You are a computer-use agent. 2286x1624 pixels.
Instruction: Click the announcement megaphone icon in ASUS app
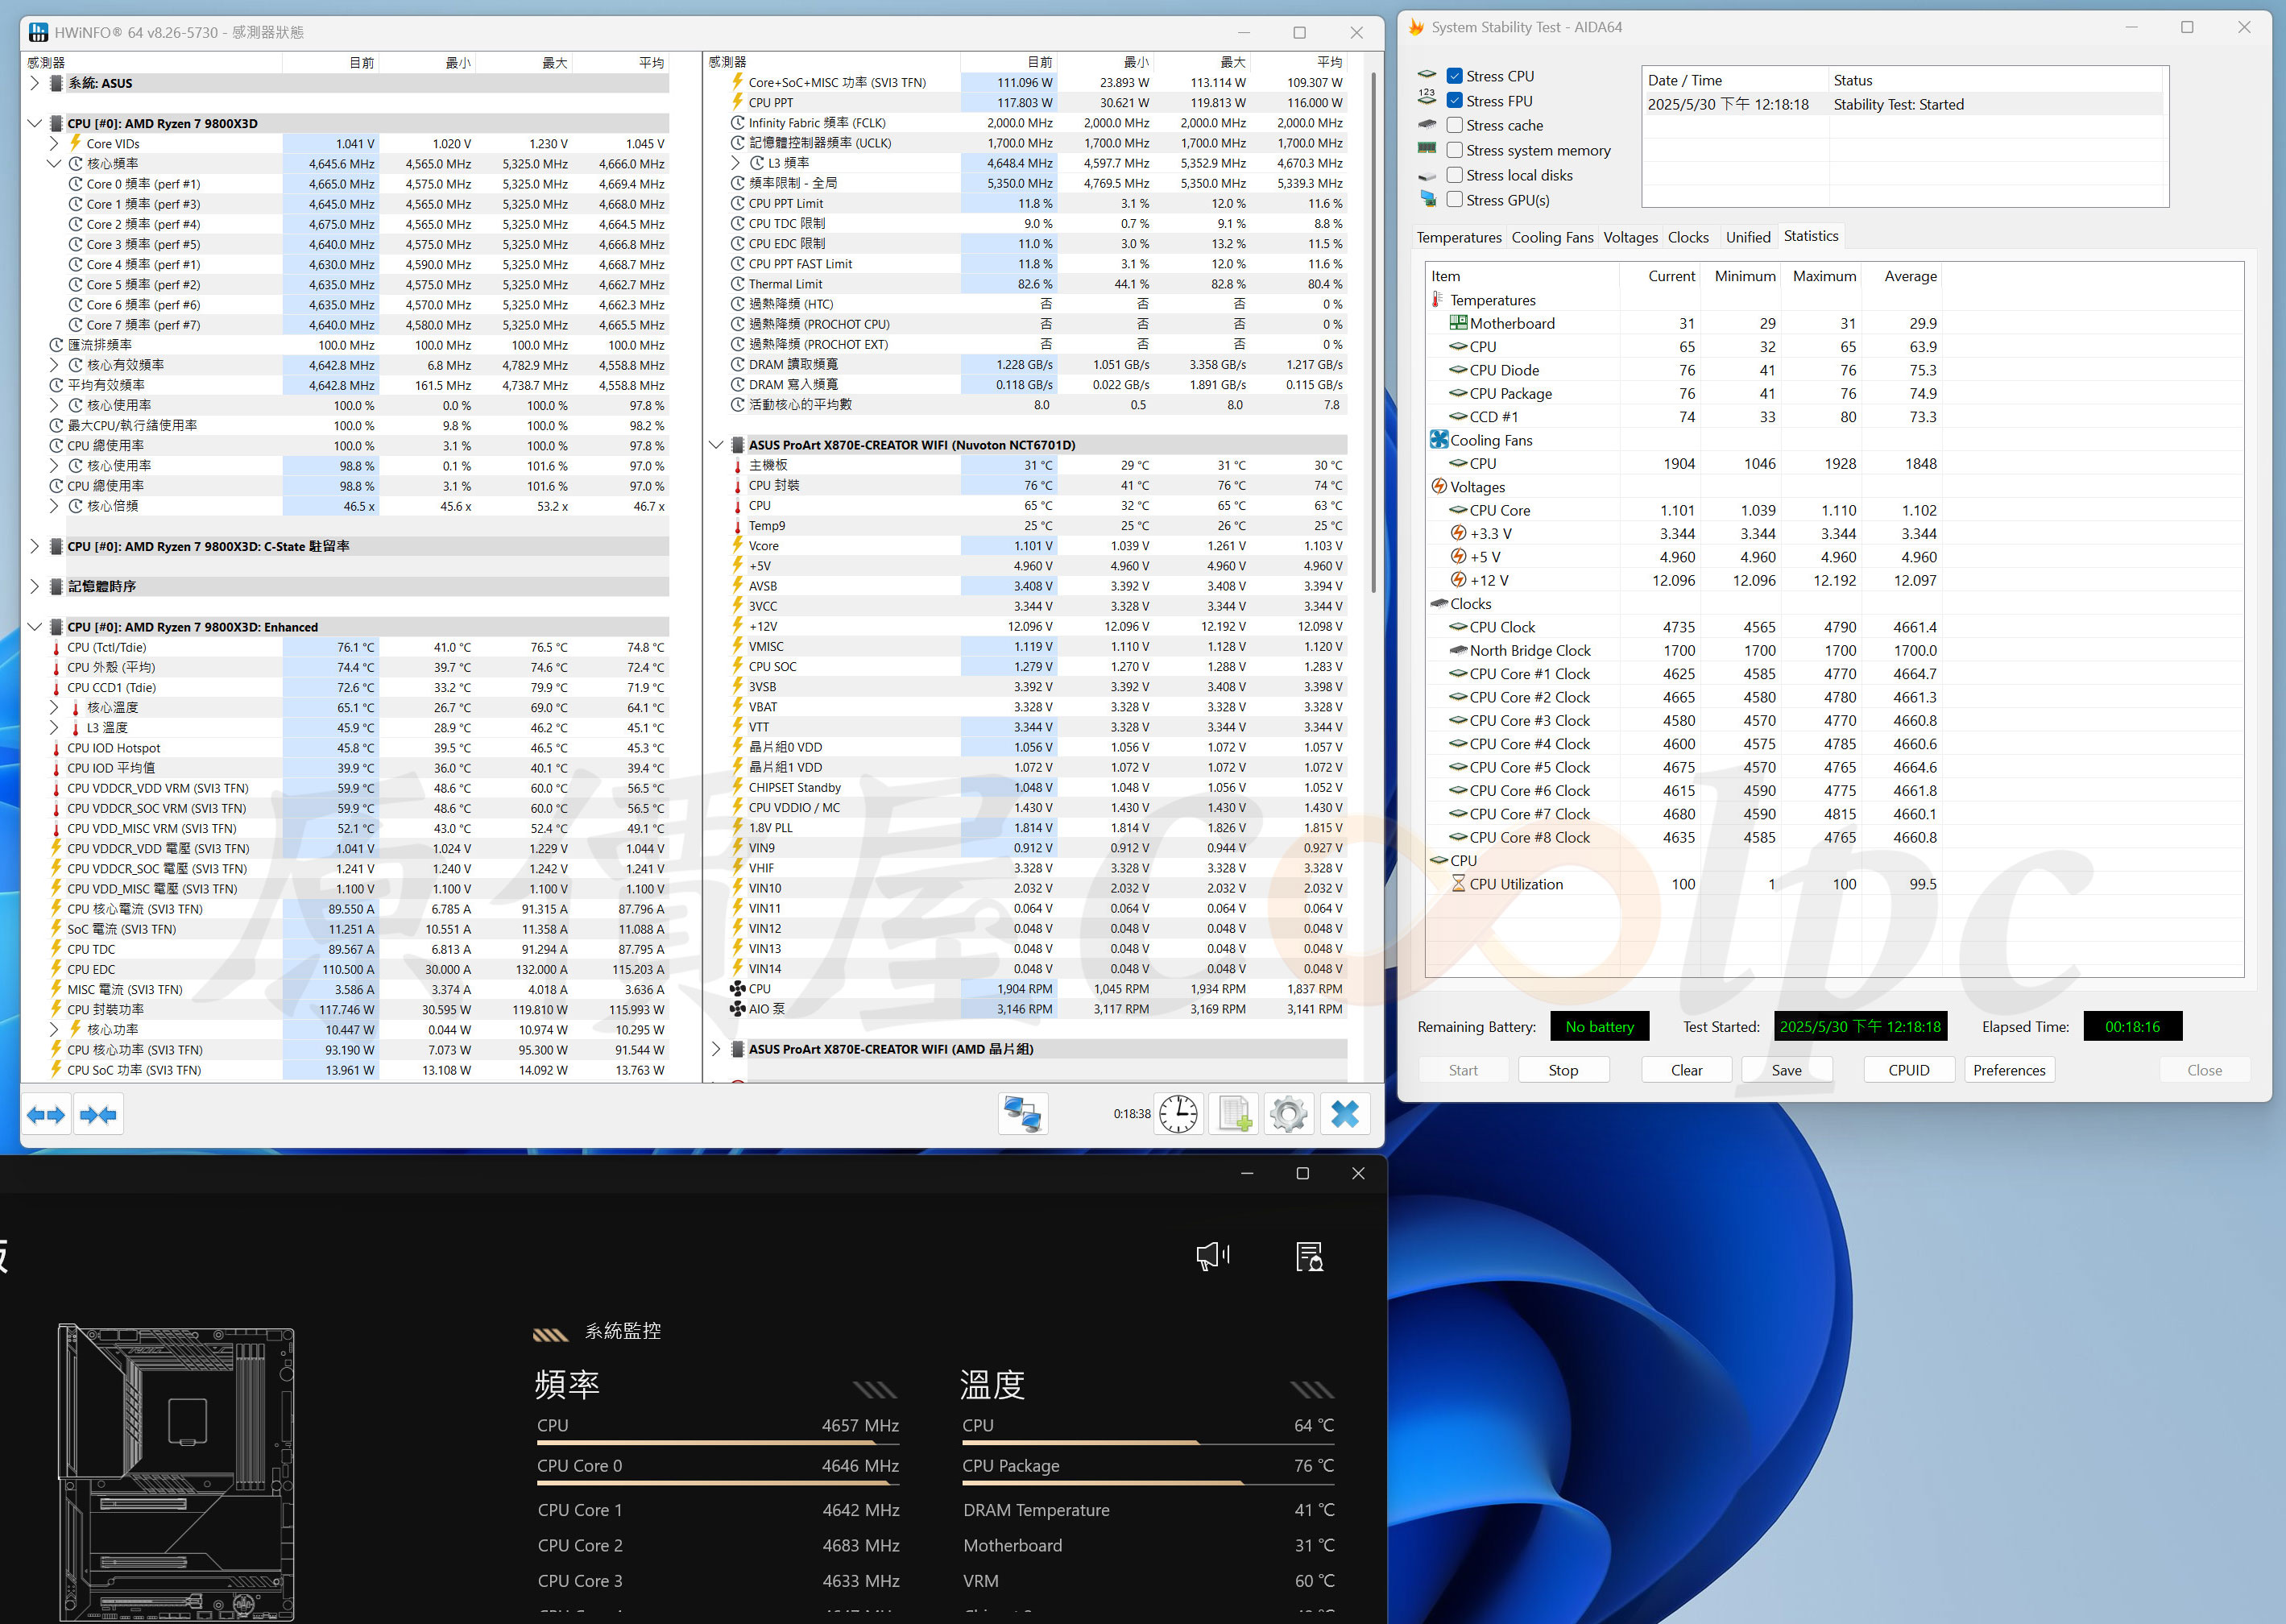point(1213,1256)
